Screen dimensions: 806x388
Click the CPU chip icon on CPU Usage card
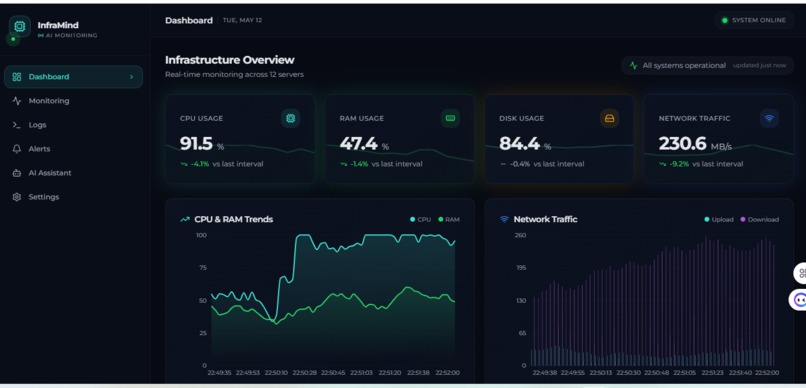coord(290,118)
